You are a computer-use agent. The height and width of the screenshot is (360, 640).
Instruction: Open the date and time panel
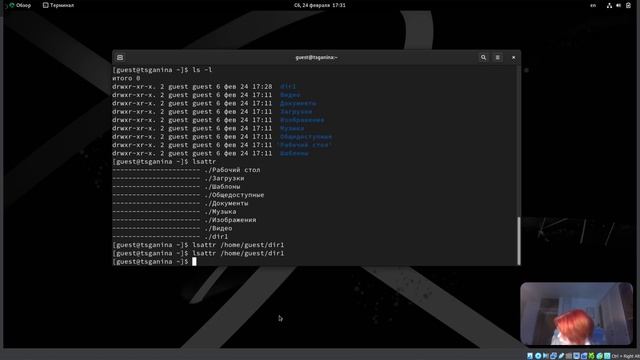[320, 5]
